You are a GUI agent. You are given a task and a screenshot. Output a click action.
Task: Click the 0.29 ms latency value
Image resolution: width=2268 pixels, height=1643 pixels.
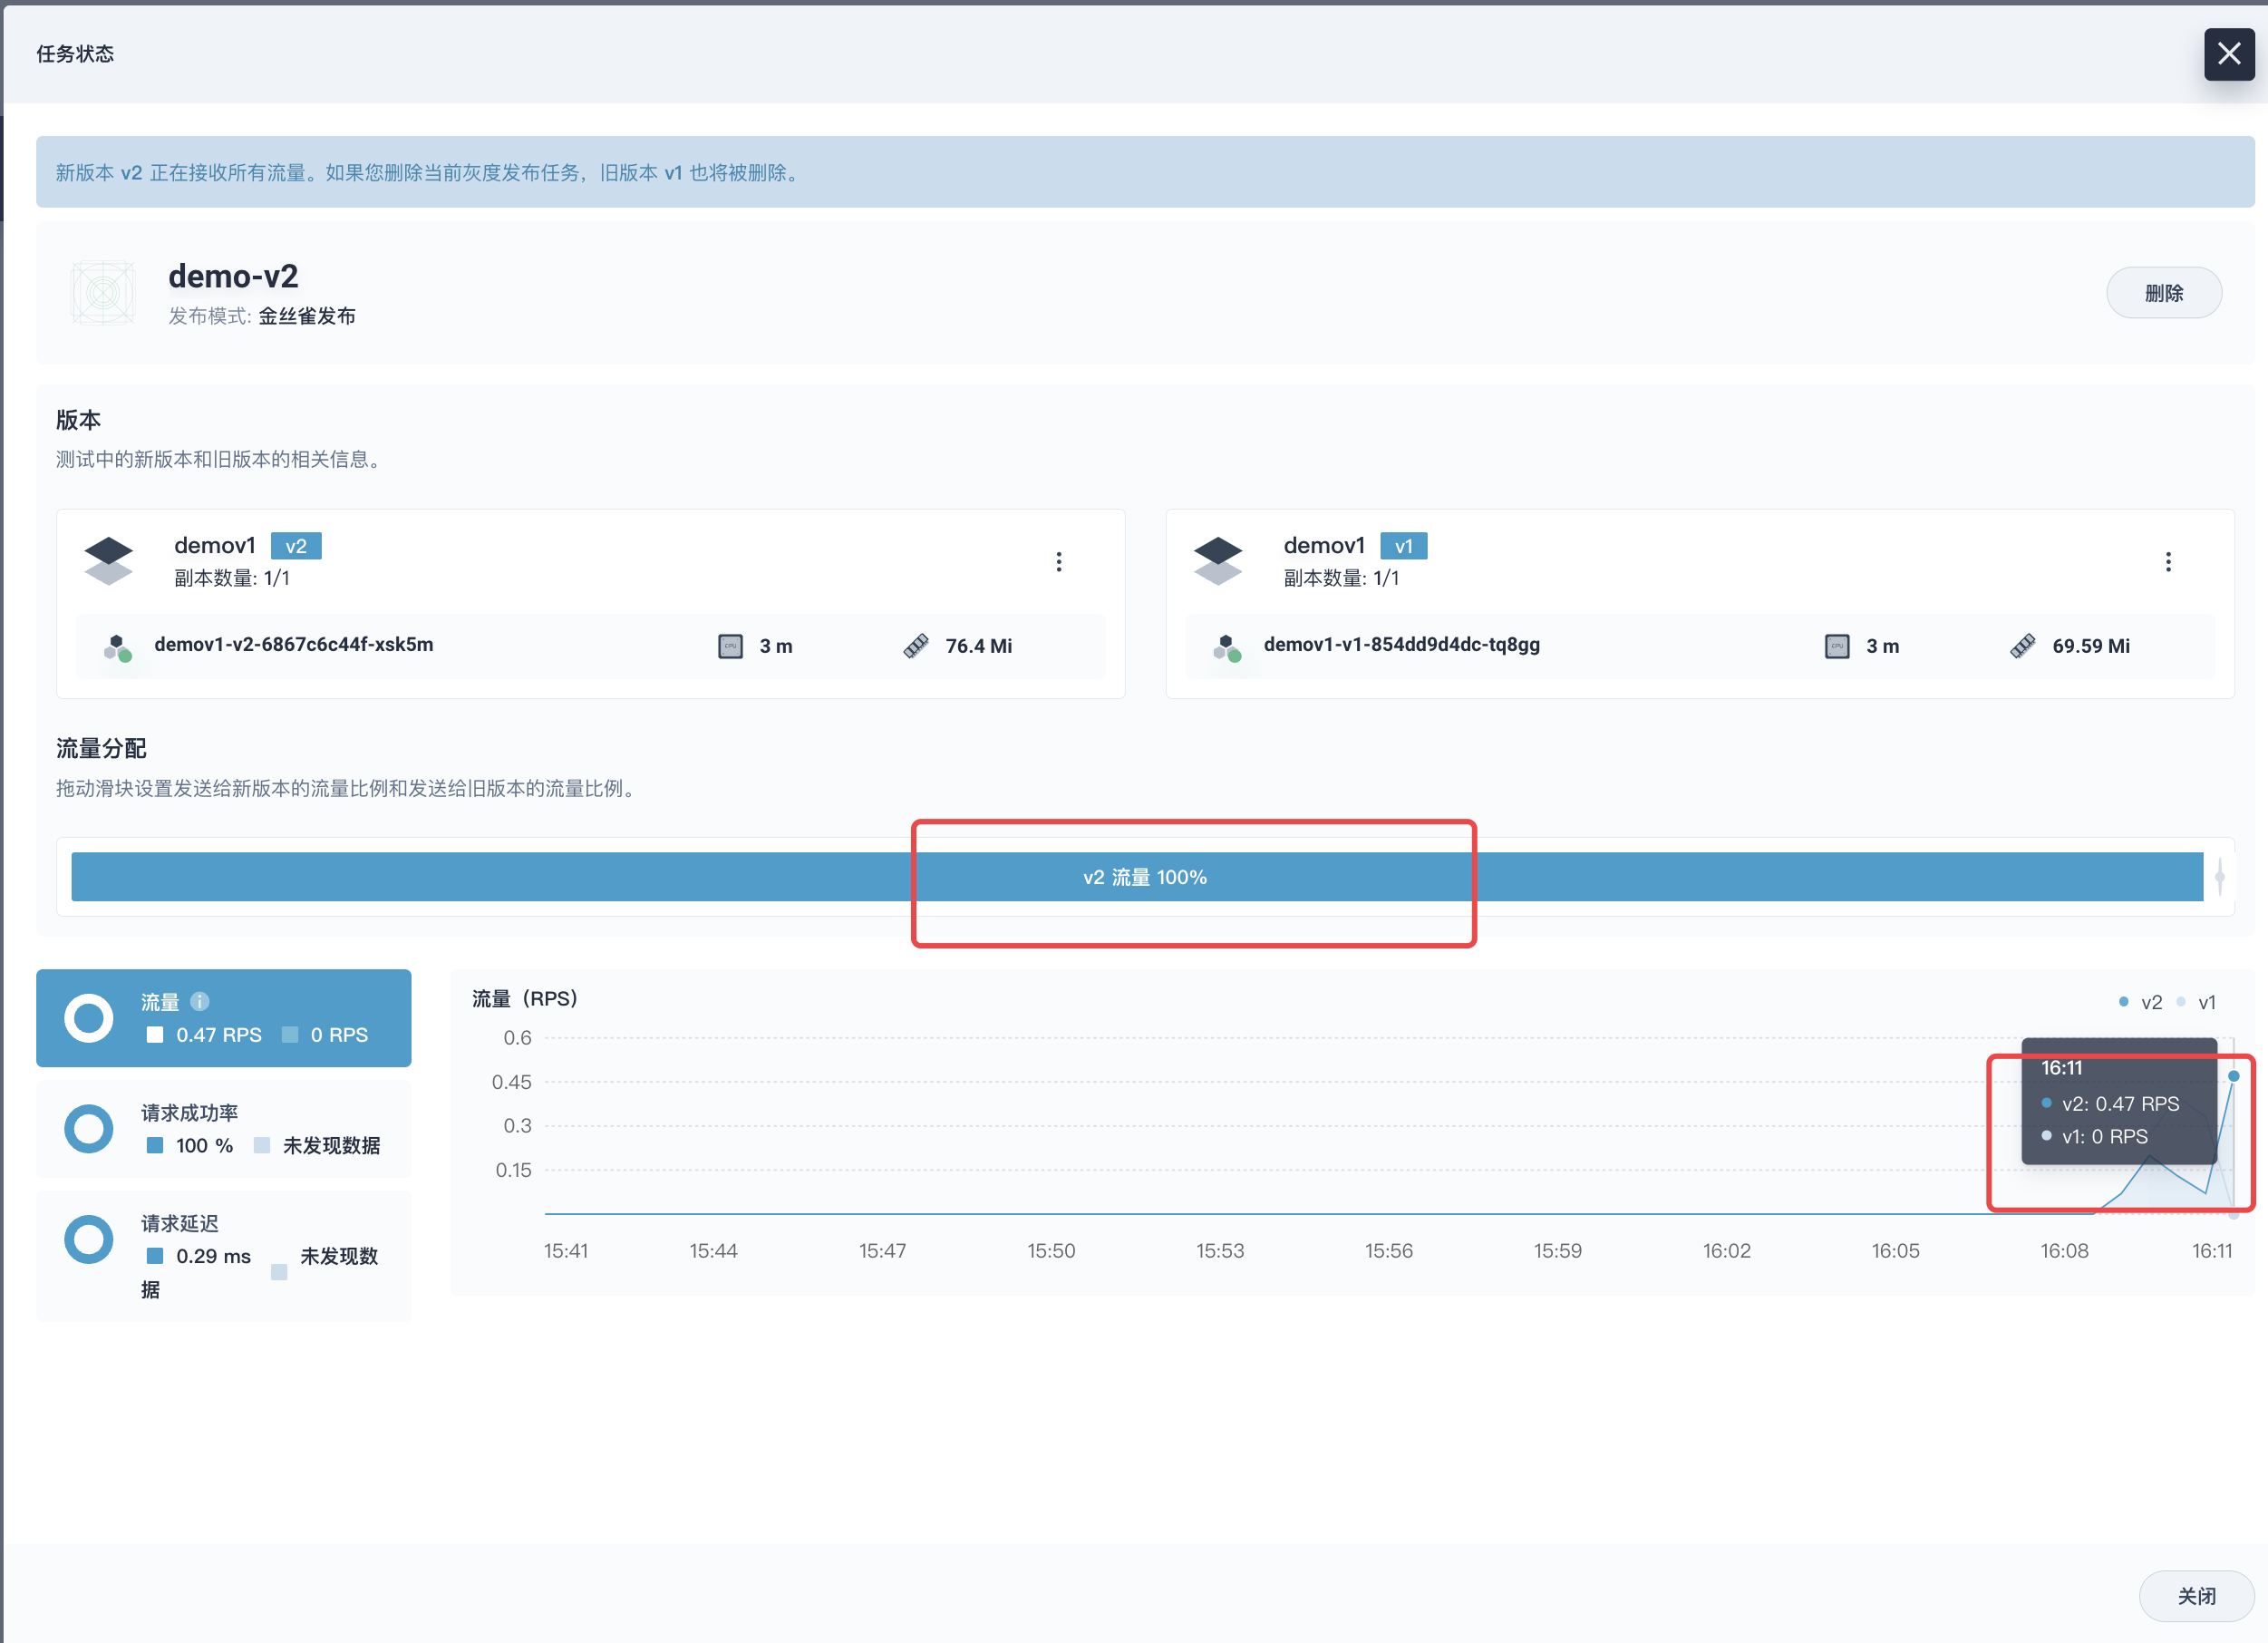(x=213, y=1257)
